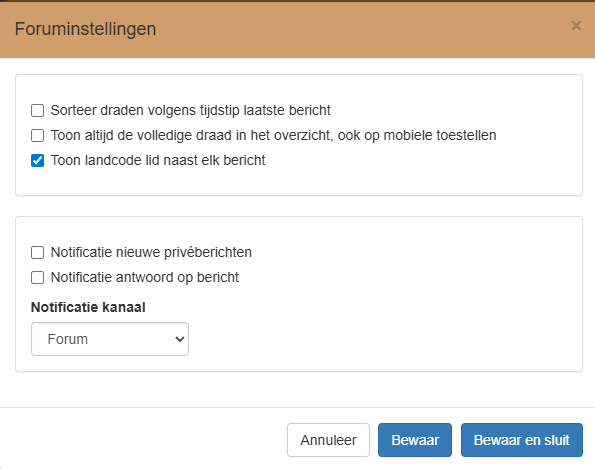This screenshot has width=595, height=469.
Task: Select the 'Notificatie nieuwe privéberichten' label text
Action: (x=151, y=252)
